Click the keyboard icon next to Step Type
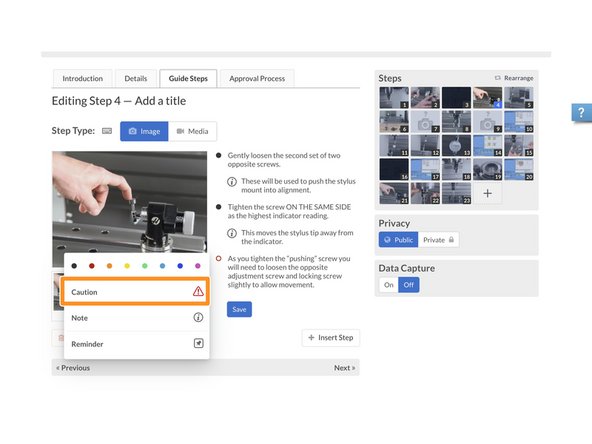This screenshot has height=444, width=592. (x=107, y=131)
